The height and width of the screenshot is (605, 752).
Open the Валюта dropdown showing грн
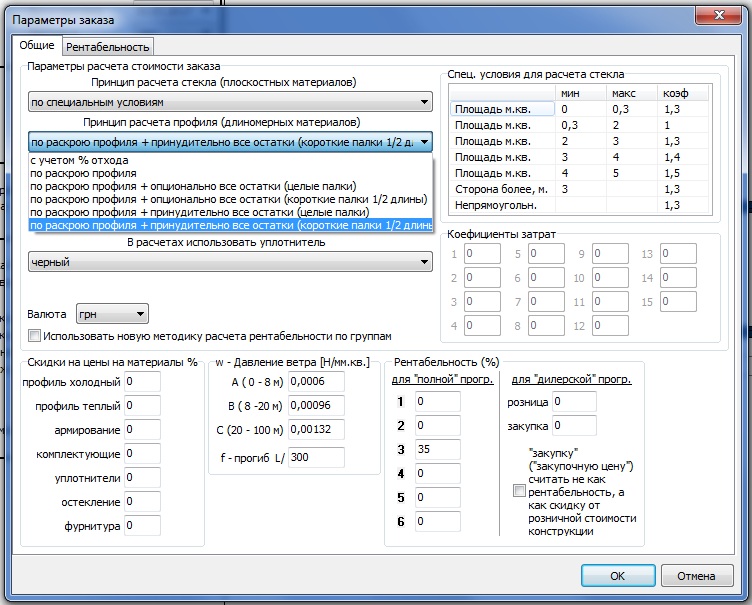pyautogui.click(x=112, y=314)
